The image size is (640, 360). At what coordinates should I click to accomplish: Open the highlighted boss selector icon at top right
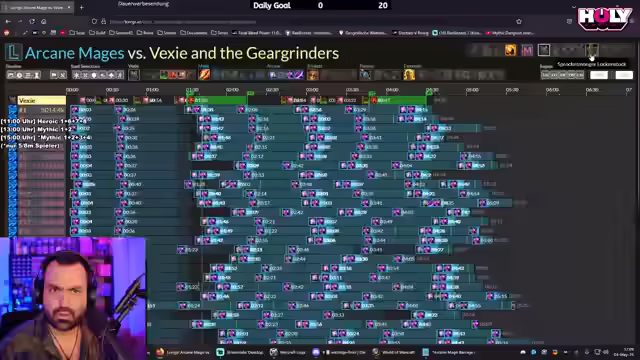click(x=592, y=50)
